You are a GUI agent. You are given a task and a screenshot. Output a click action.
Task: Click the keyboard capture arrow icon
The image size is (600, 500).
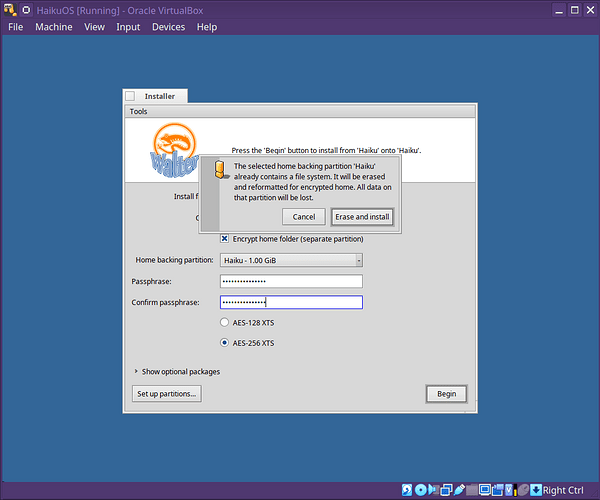point(536,490)
